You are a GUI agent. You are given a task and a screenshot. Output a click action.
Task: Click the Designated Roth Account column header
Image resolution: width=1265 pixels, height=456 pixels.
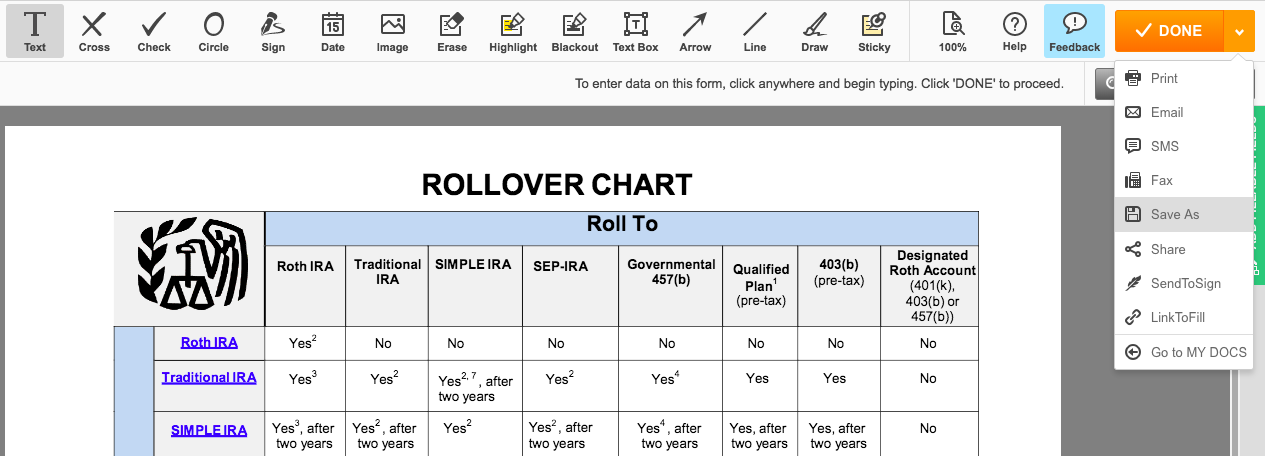pos(929,285)
